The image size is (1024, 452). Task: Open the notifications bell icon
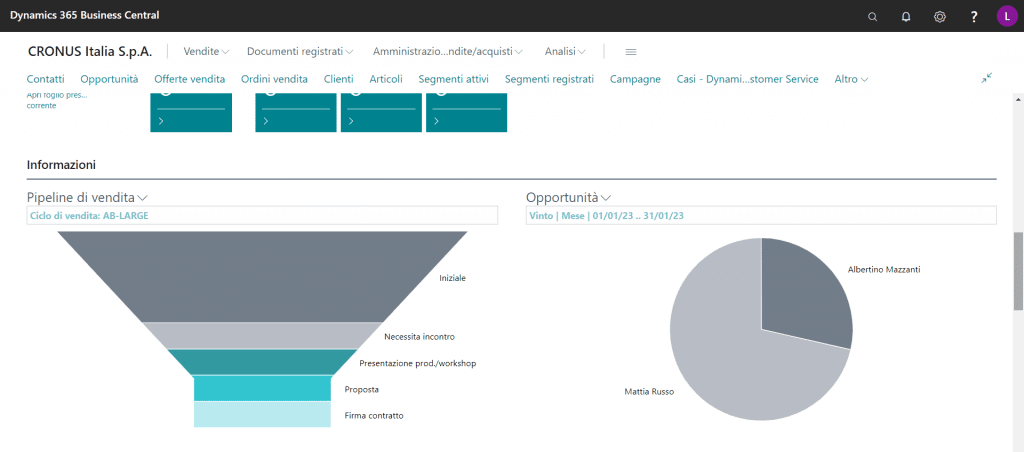click(x=906, y=16)
